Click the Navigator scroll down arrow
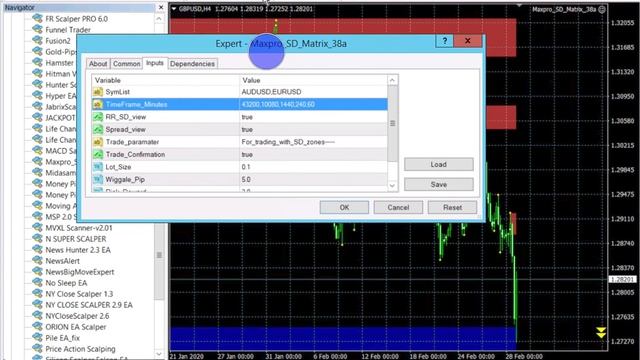The image size is (640, 360). (159, 354)
